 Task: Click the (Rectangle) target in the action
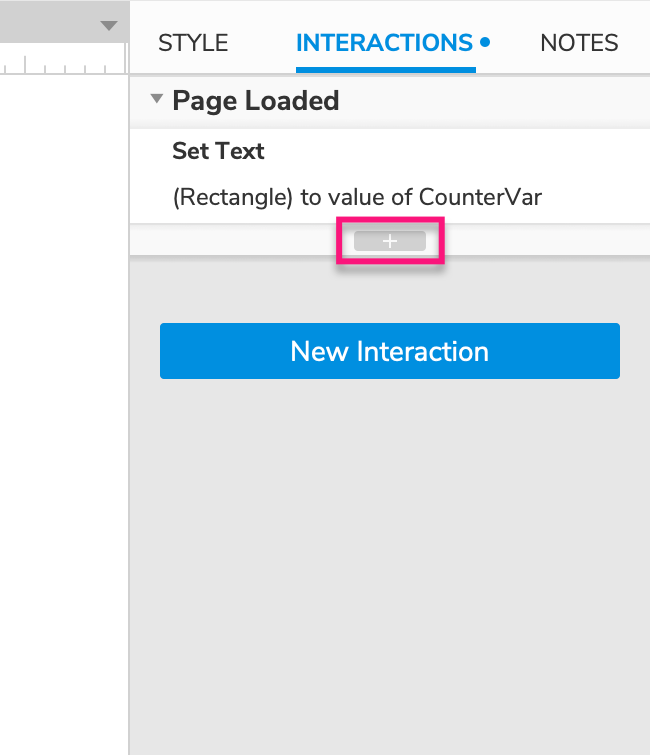pyautogui.click(x=233, y=197)
